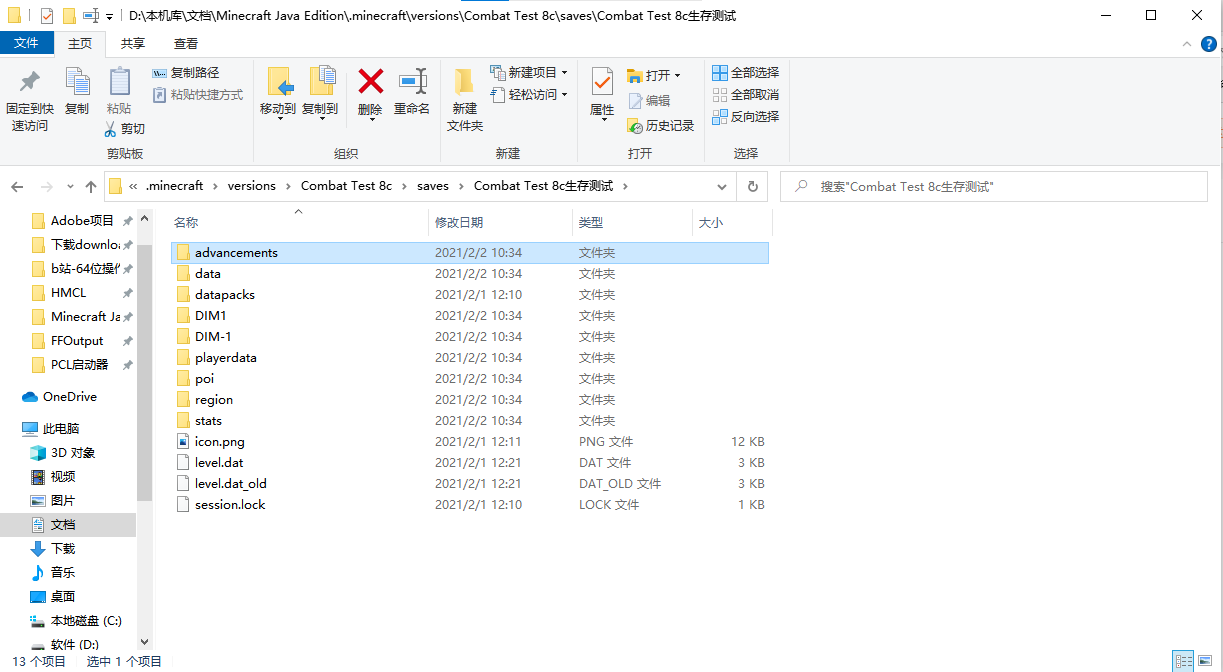The height and width of the screenshot is (672, 1223).
Task: Open the Easy access dropdown
Action: click(x=529, y=95)
